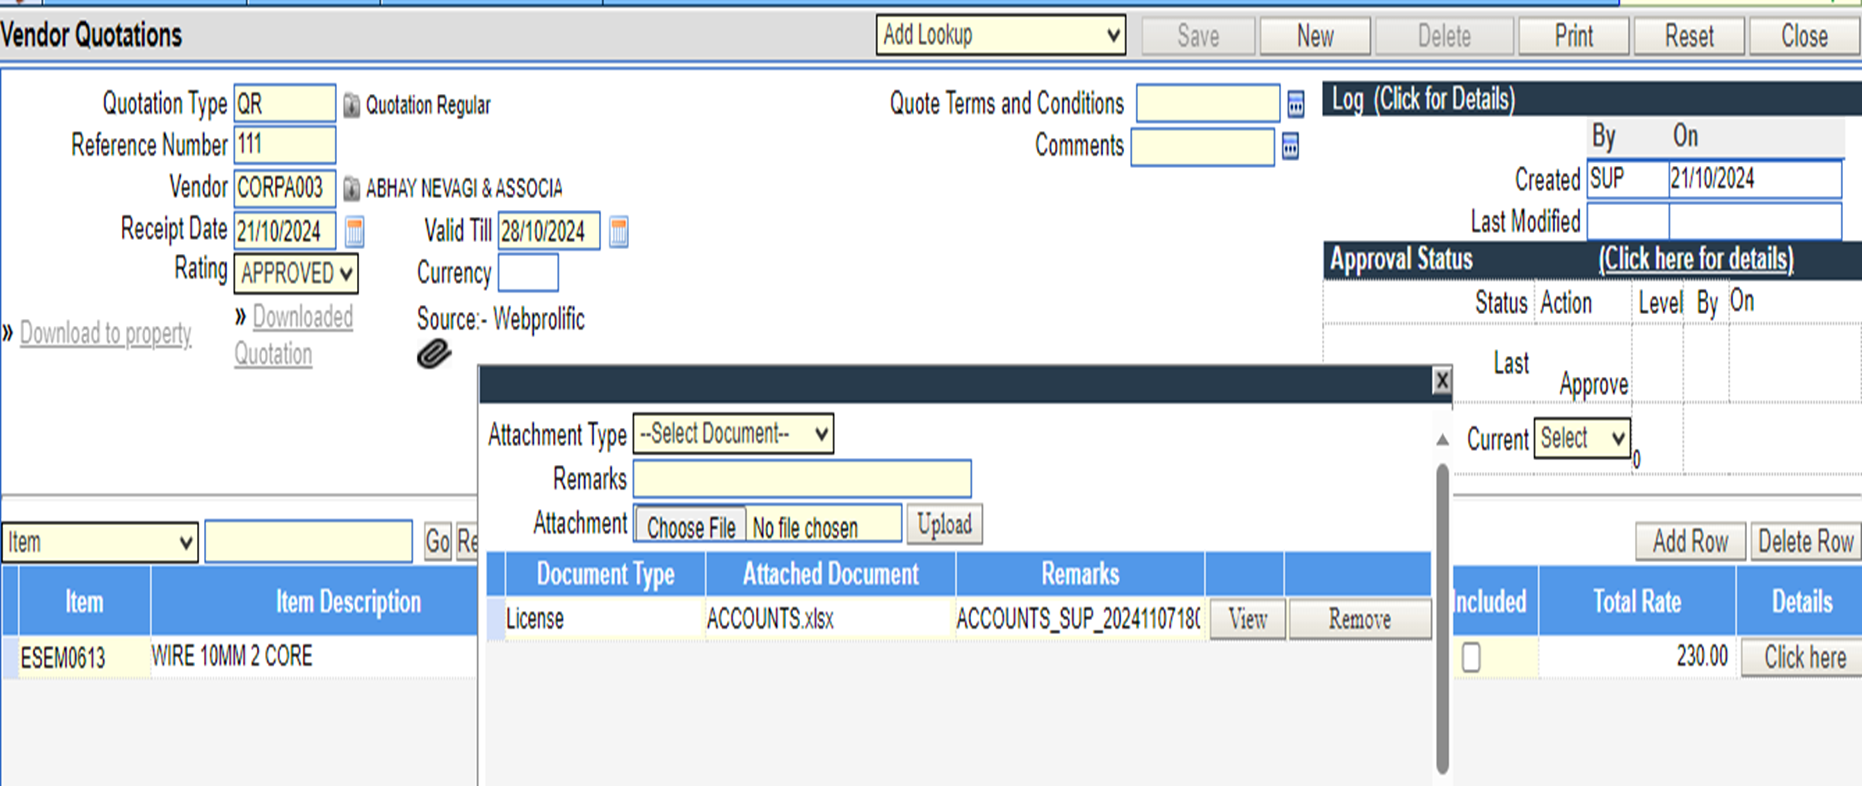Open the Rating dropdown showing APPROVED
Viewport: 1862px width, 786px height.
[296, 274]
